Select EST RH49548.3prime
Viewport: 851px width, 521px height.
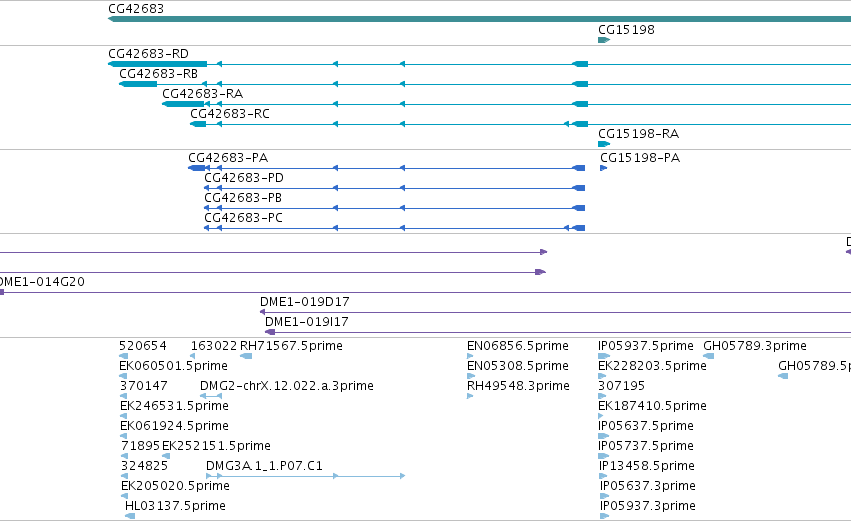(518, 386)
